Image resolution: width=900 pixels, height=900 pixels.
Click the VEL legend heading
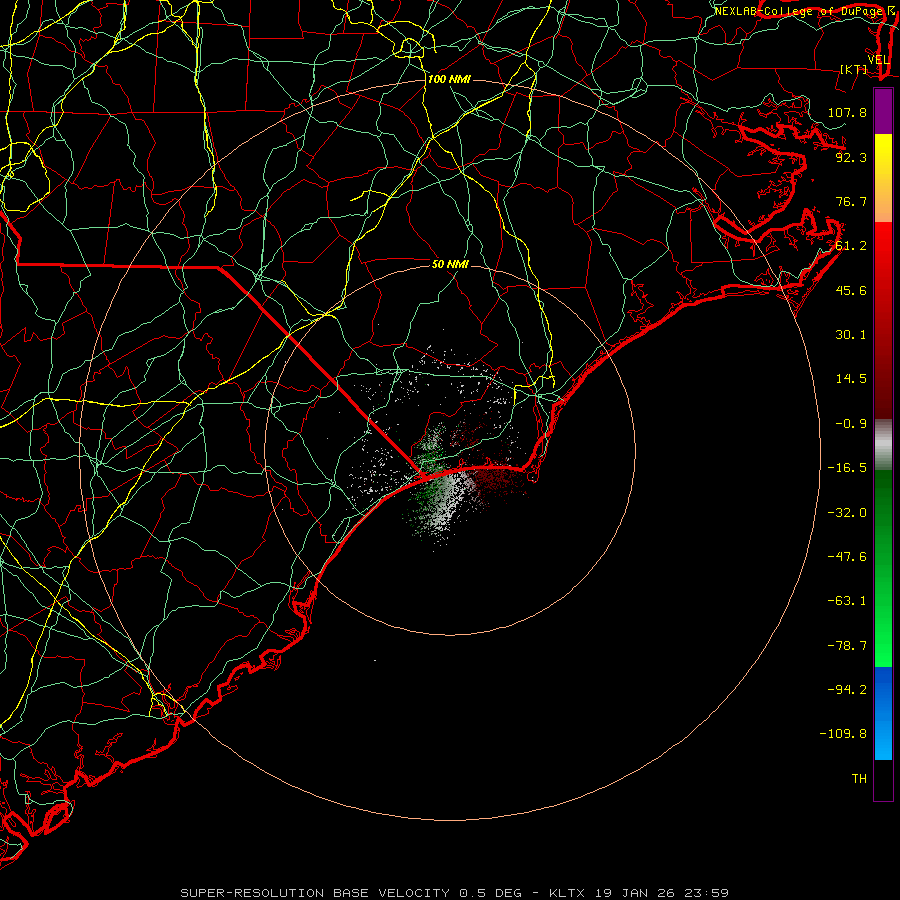point(879,60)
